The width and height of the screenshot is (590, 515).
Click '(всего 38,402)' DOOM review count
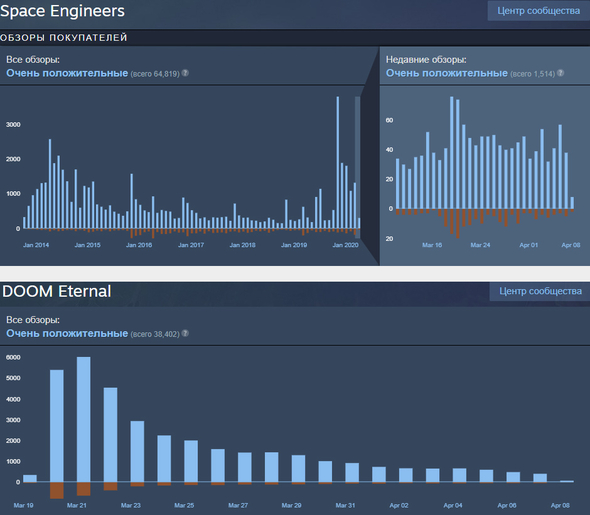[155, 334]
